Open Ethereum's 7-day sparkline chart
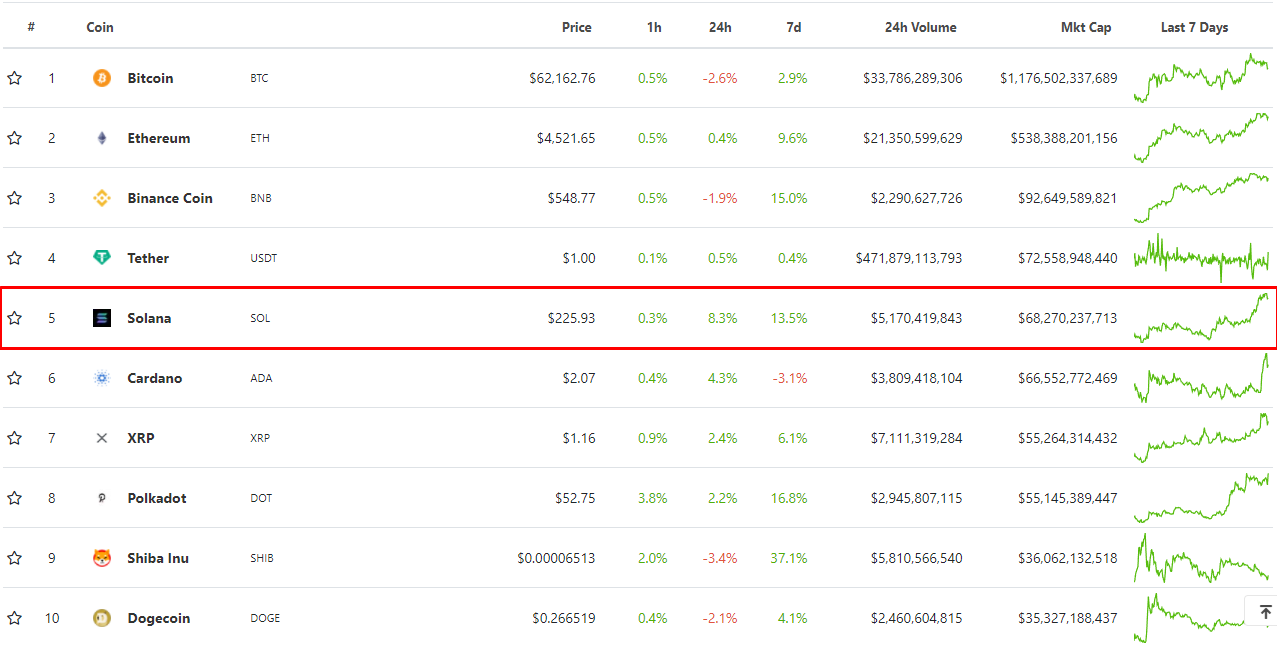This screenshot has width=1277, height=646. click(1201, 138)
